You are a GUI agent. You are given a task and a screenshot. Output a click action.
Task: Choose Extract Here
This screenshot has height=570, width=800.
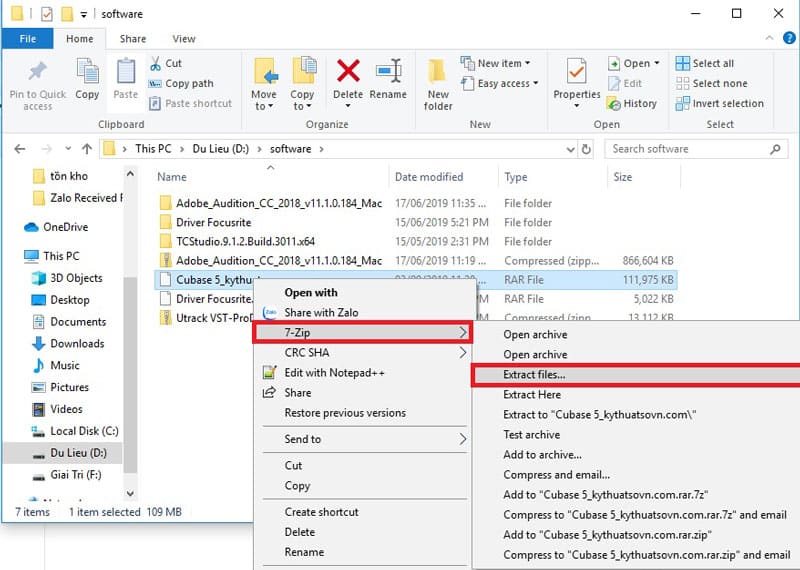pyautogui.click(x=532, y=394)
